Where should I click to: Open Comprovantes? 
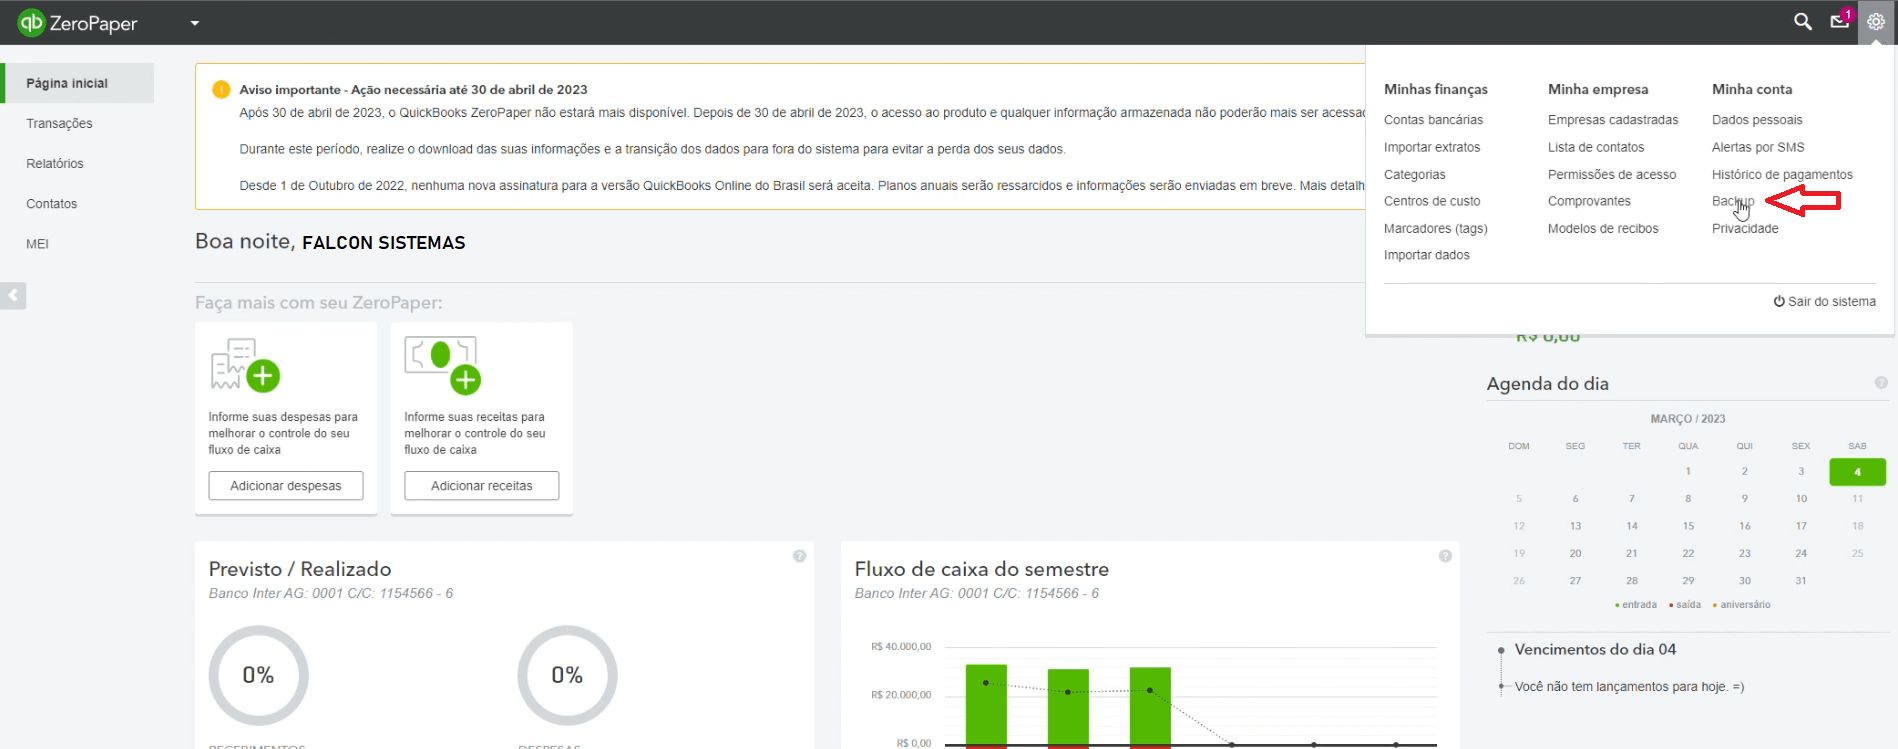1589,201
